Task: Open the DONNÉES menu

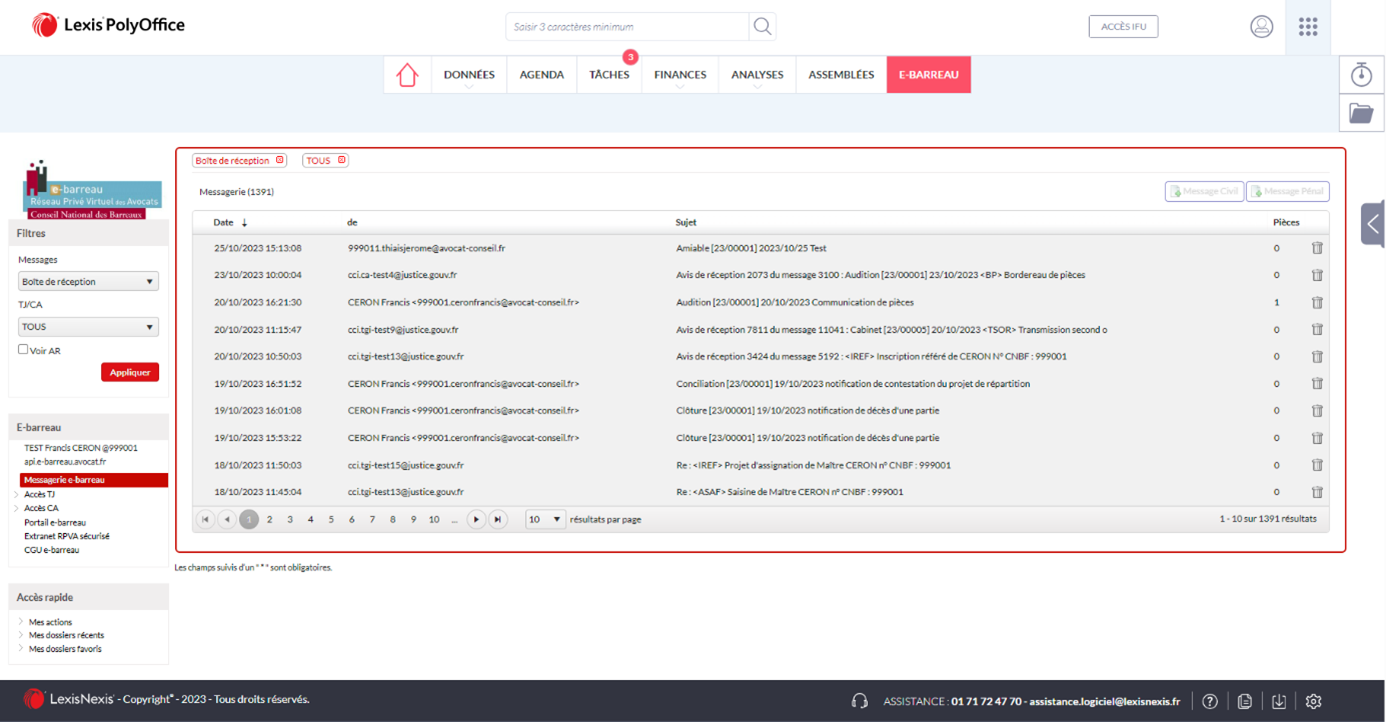Action: (x=469, y=75)
